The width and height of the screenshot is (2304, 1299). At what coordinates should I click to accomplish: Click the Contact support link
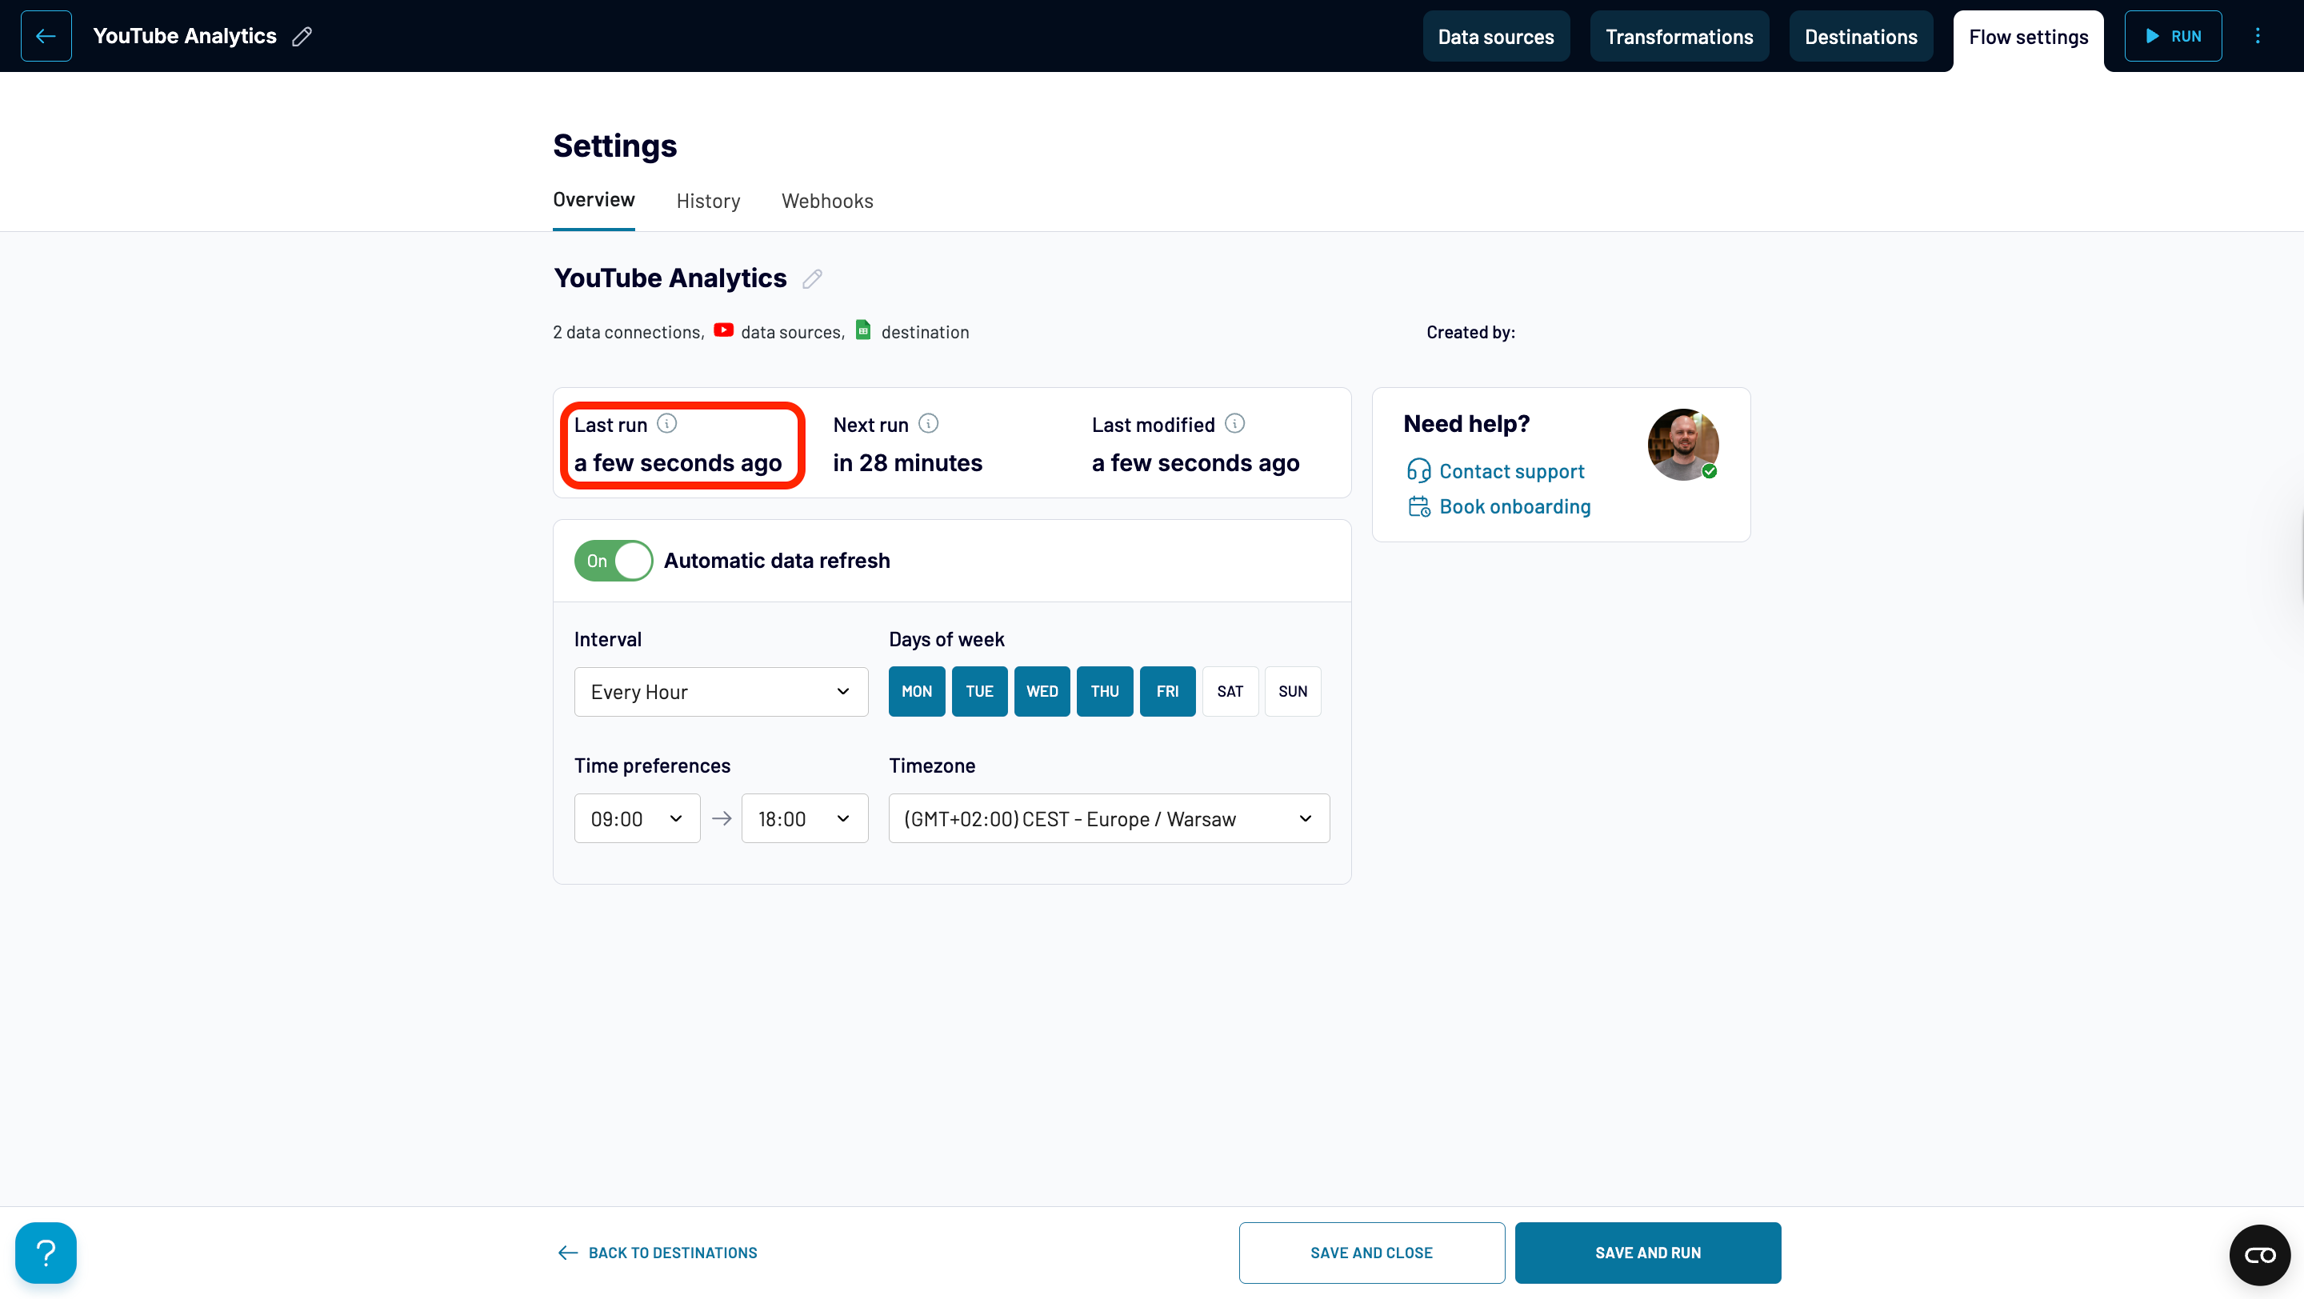[1511, 471]
